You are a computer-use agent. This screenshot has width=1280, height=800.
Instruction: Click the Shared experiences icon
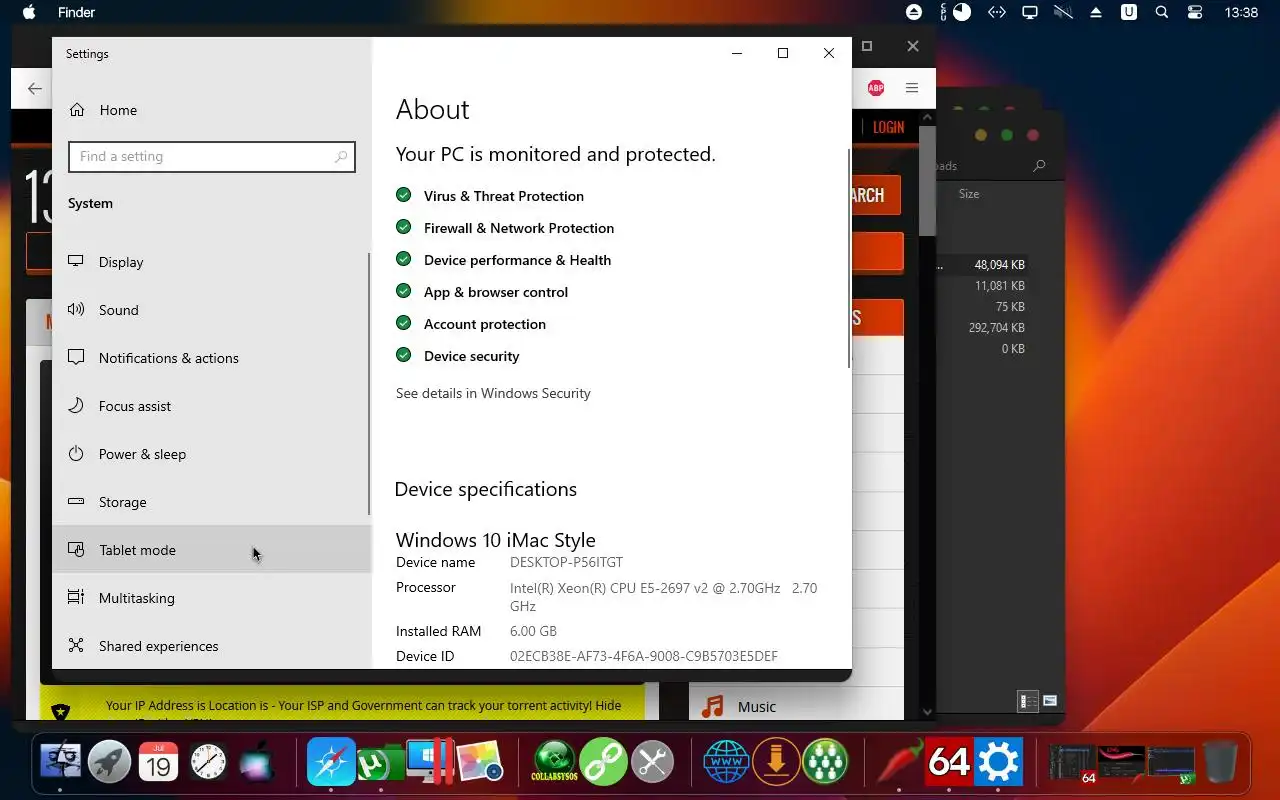76,645
